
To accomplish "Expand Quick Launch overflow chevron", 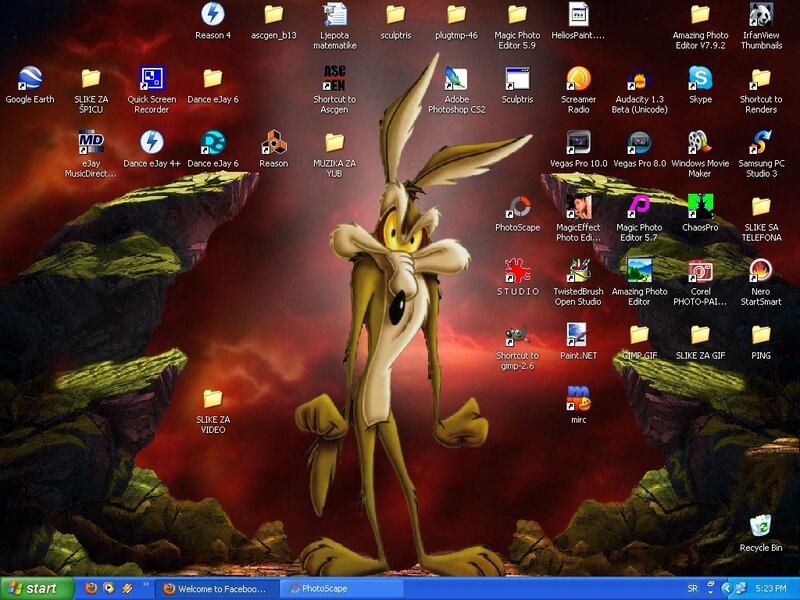I will 145,584.
